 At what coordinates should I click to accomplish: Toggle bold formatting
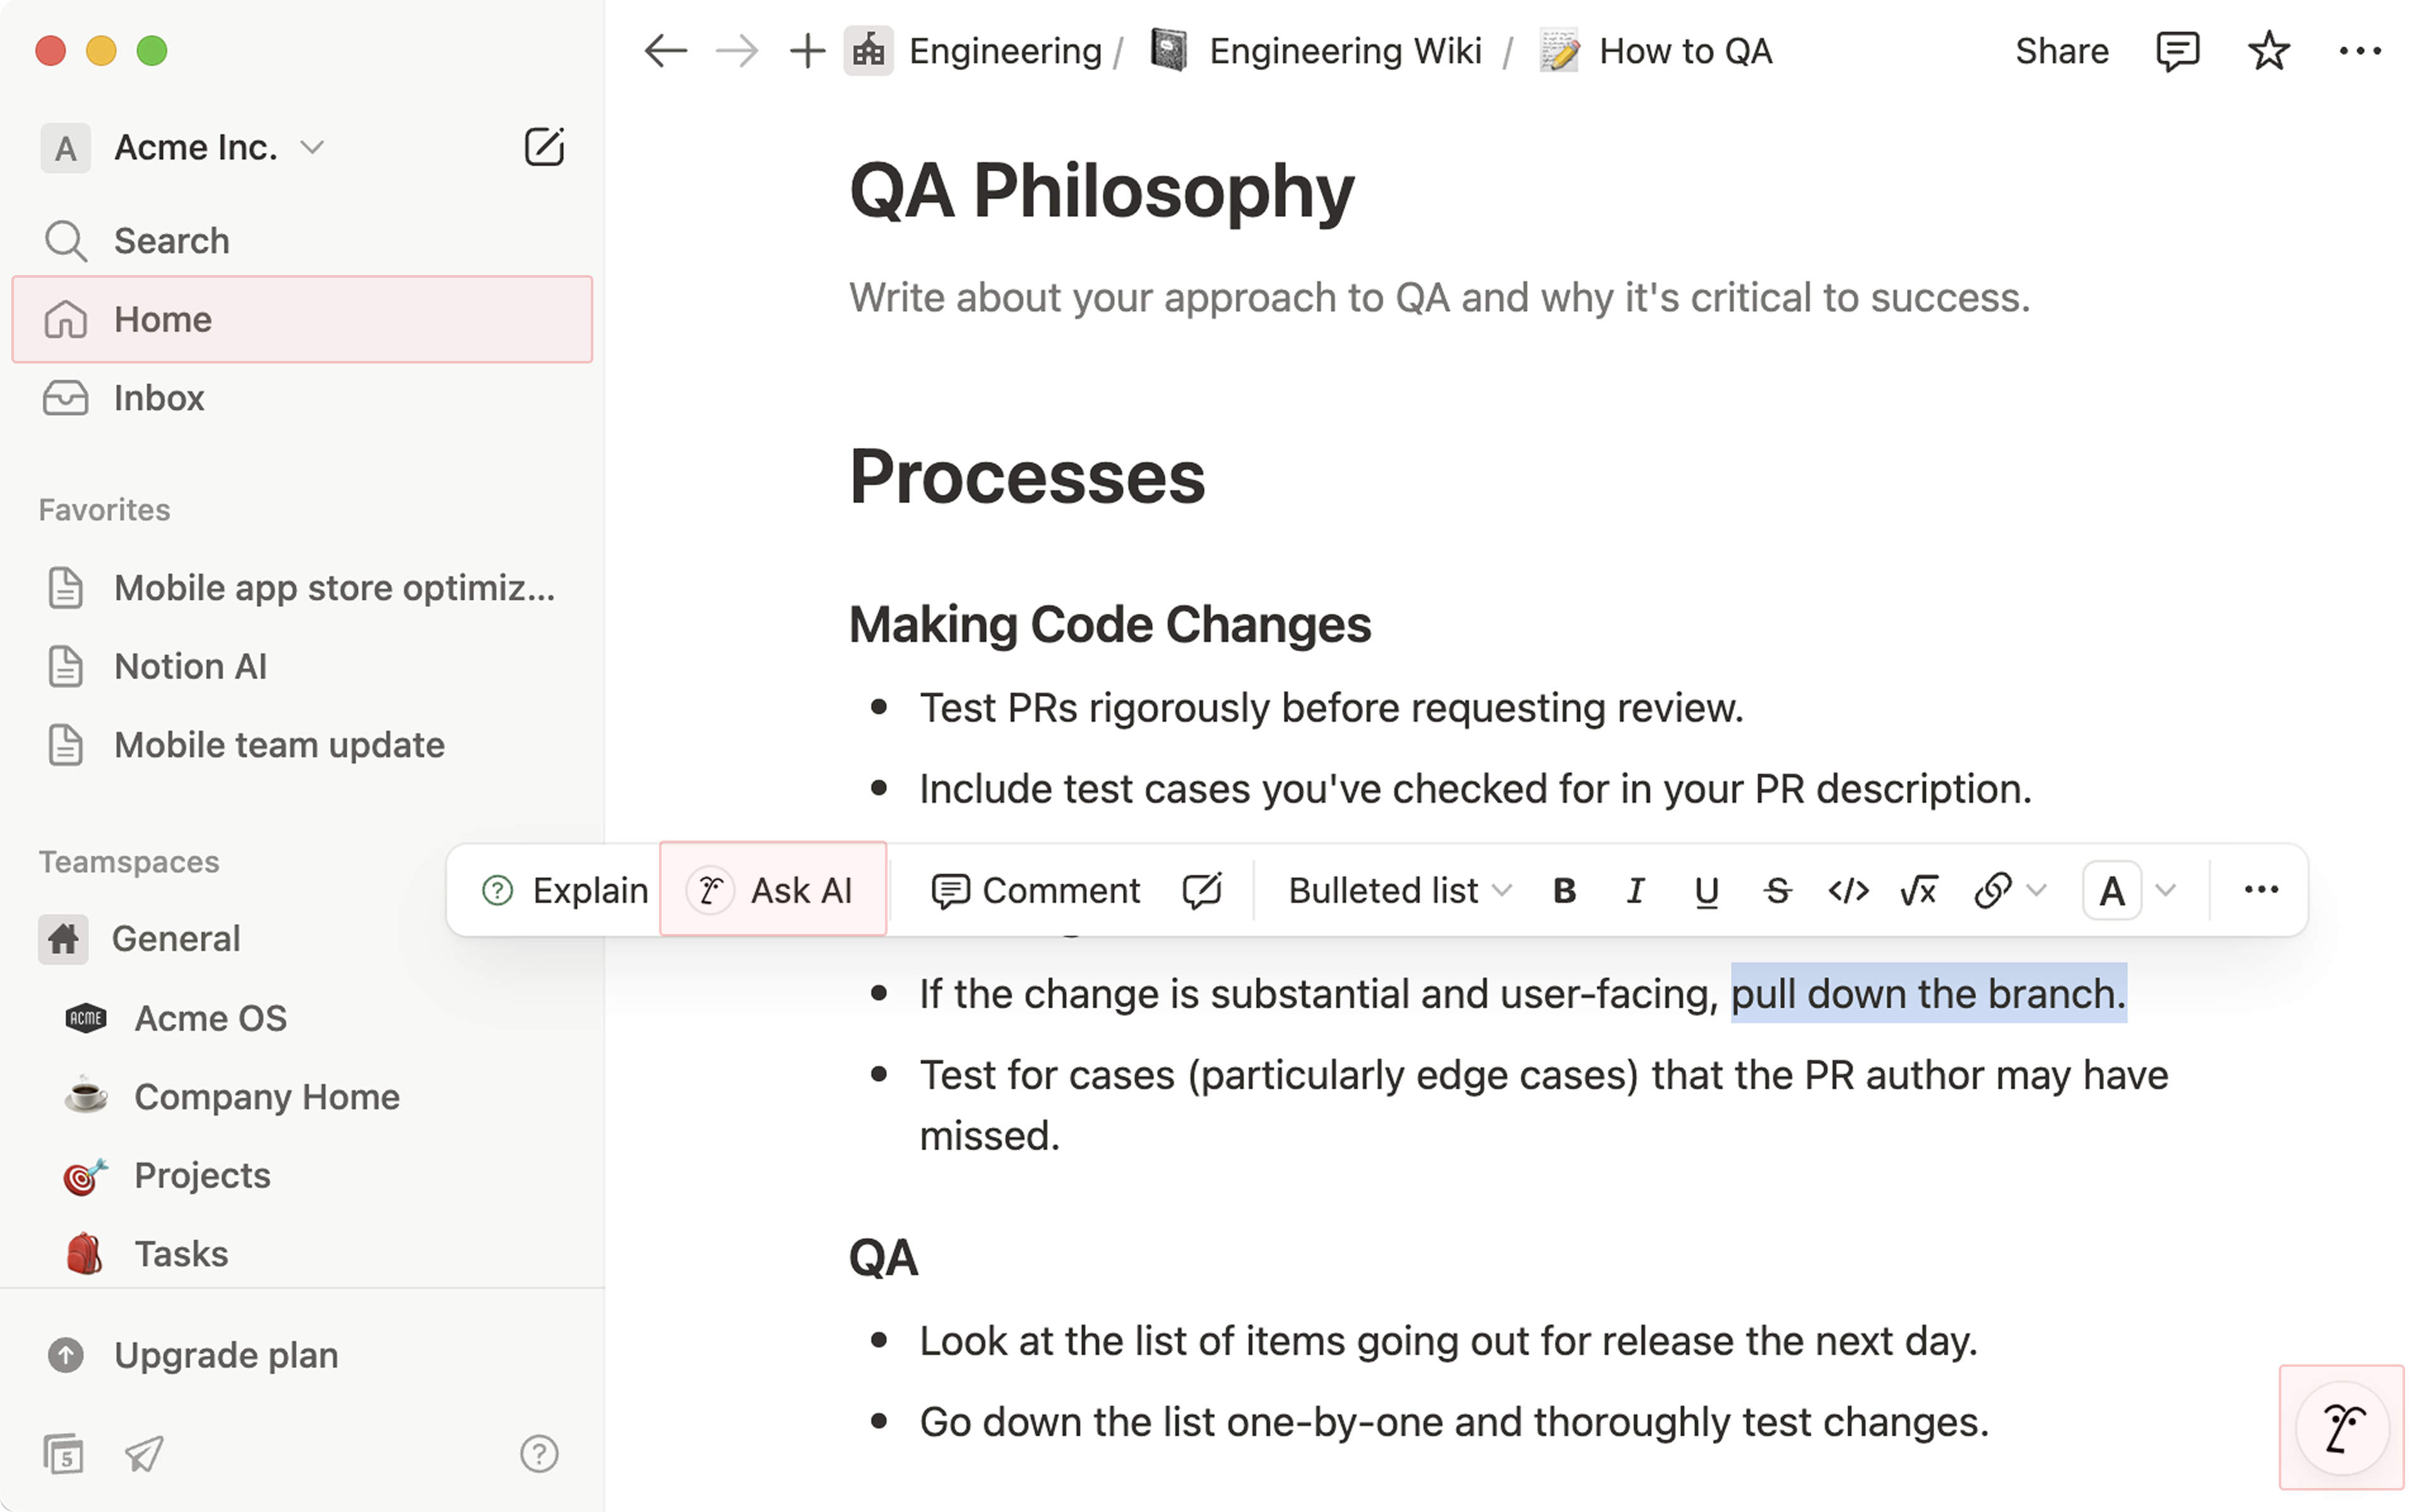[x=1565, y=890]
